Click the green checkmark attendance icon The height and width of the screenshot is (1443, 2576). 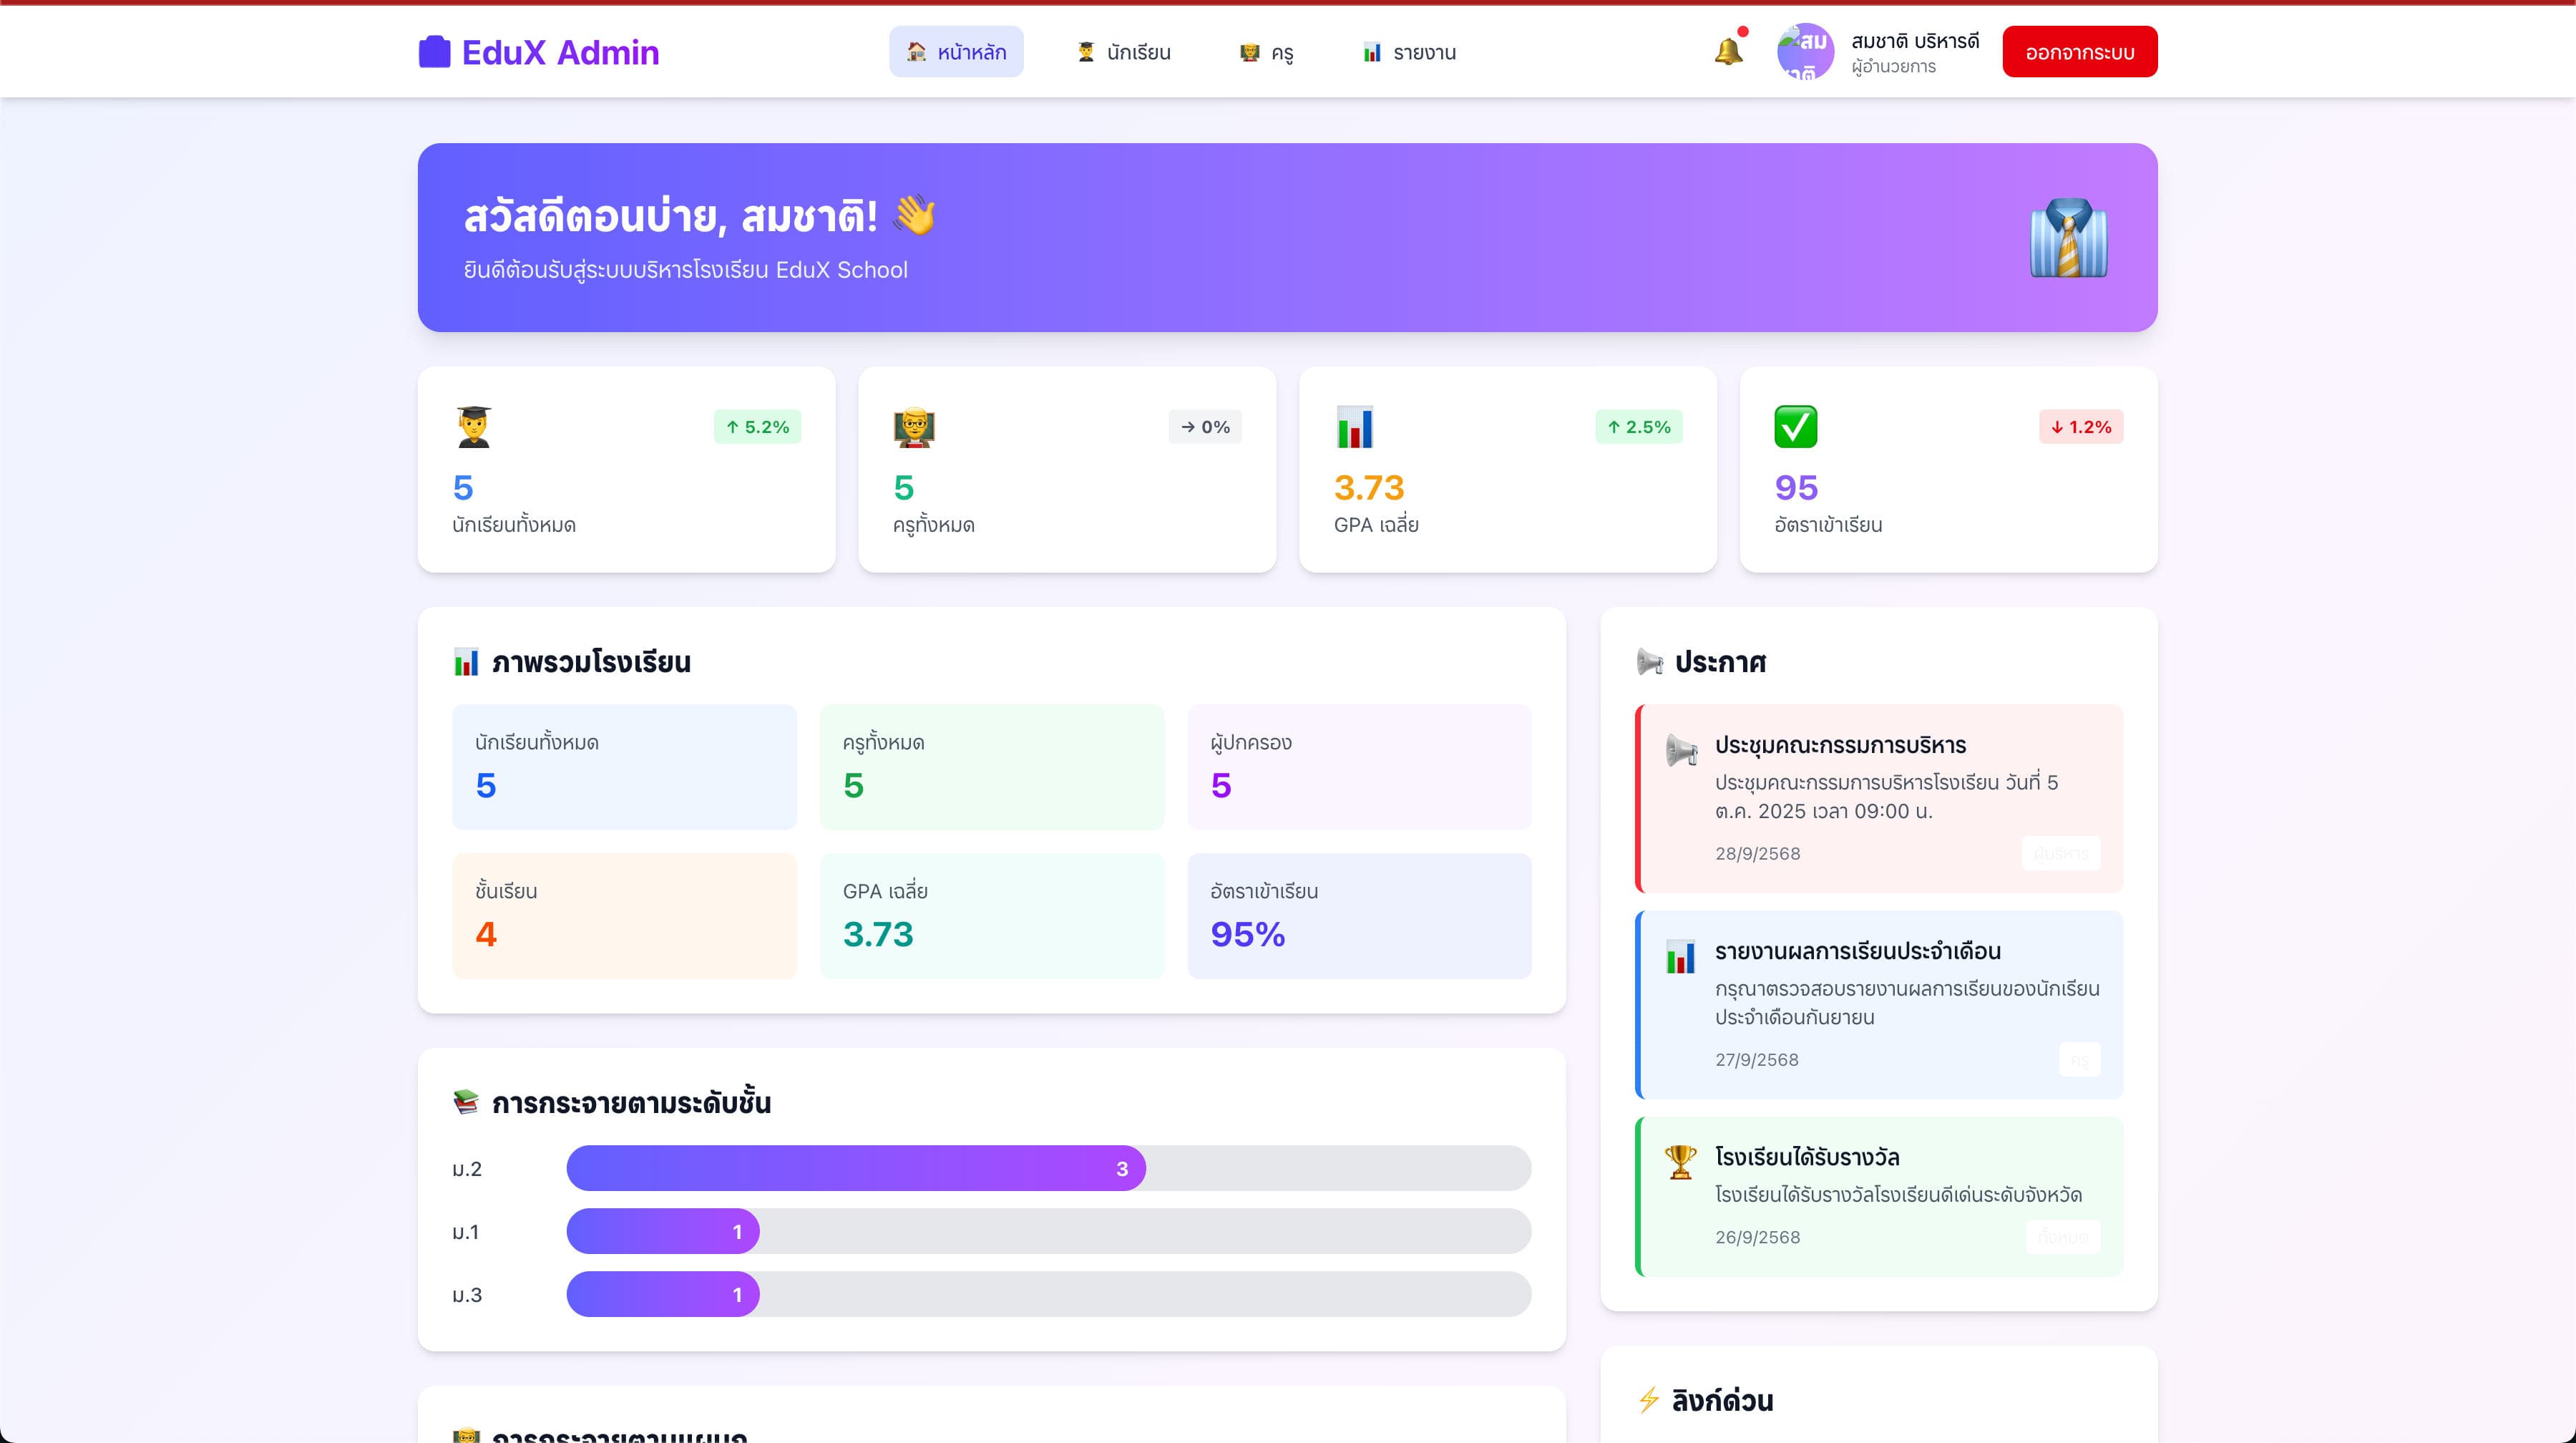click(x=1795, y=427)
